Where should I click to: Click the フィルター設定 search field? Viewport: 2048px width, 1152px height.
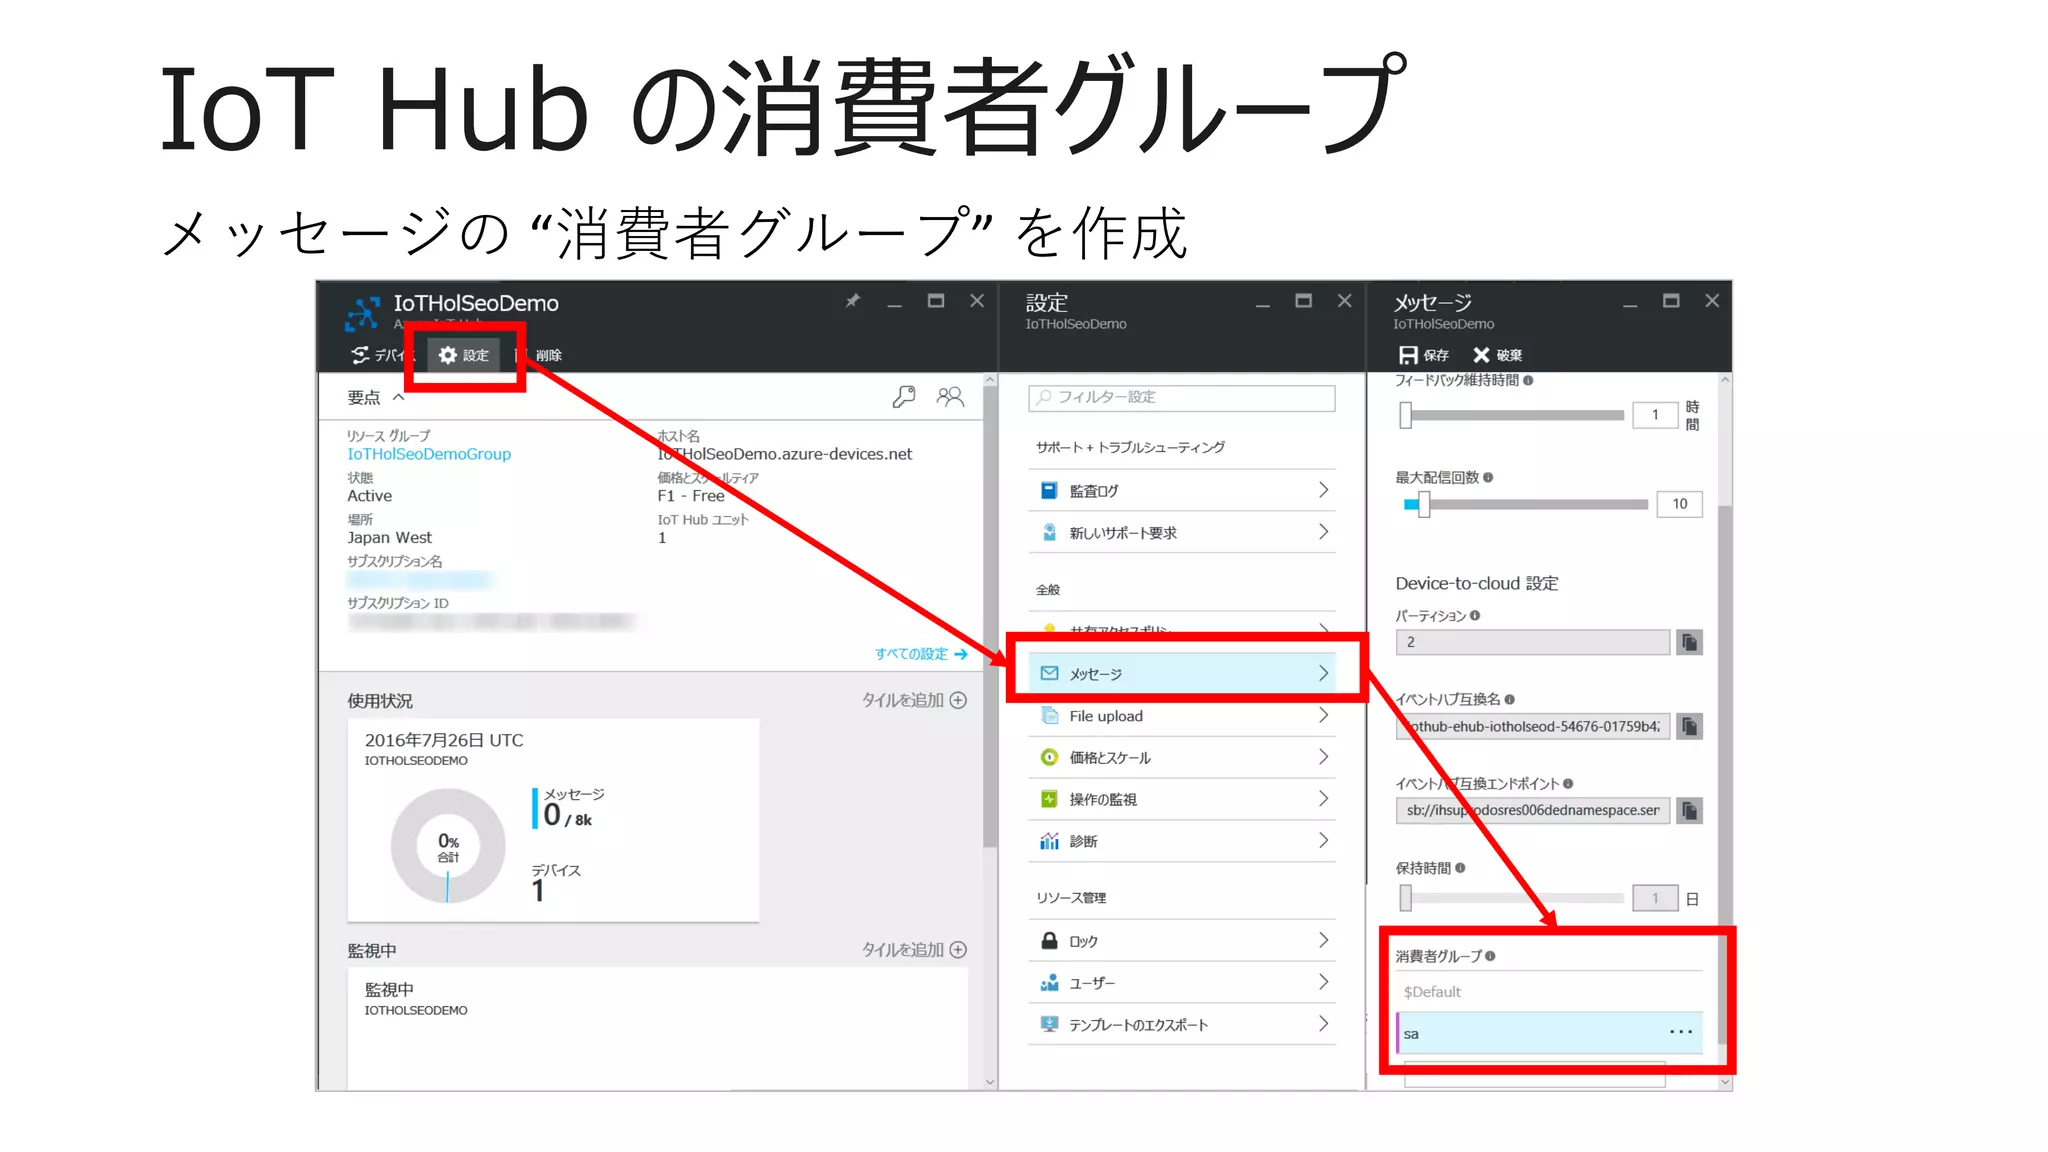point(1182,397)
